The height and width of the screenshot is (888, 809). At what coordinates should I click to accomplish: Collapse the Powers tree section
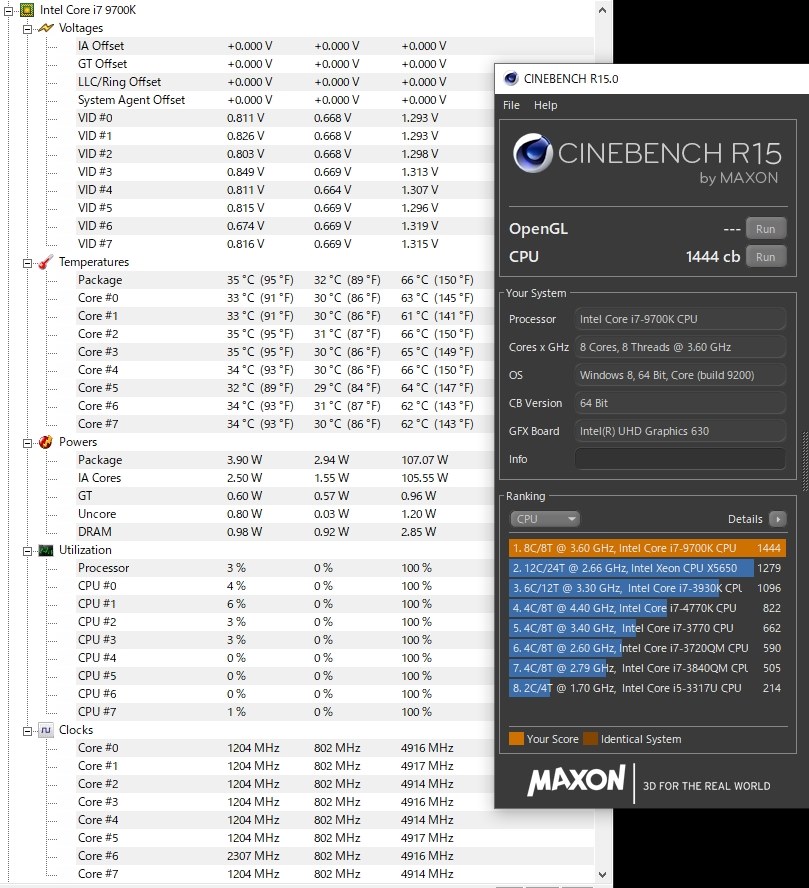tap(27, 443)
